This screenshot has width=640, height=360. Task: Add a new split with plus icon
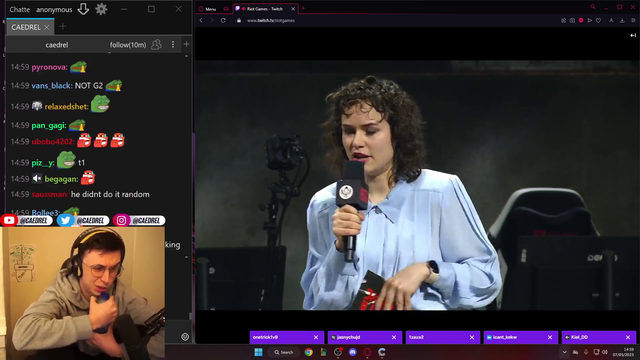click(x=187, y=44)
